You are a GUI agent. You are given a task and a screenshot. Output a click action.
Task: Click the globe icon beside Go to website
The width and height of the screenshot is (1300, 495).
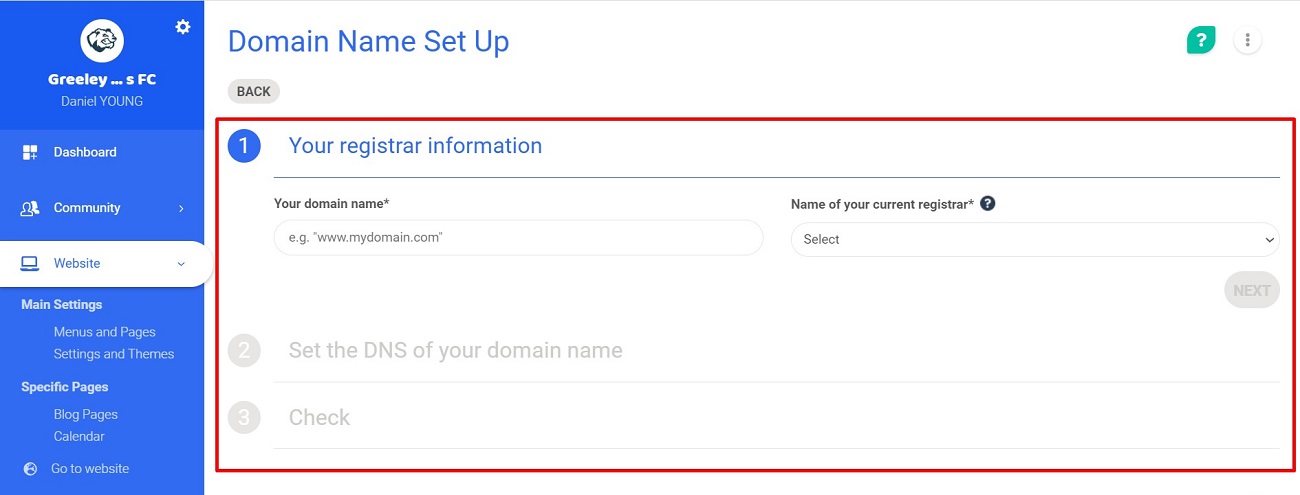point(30,469)
